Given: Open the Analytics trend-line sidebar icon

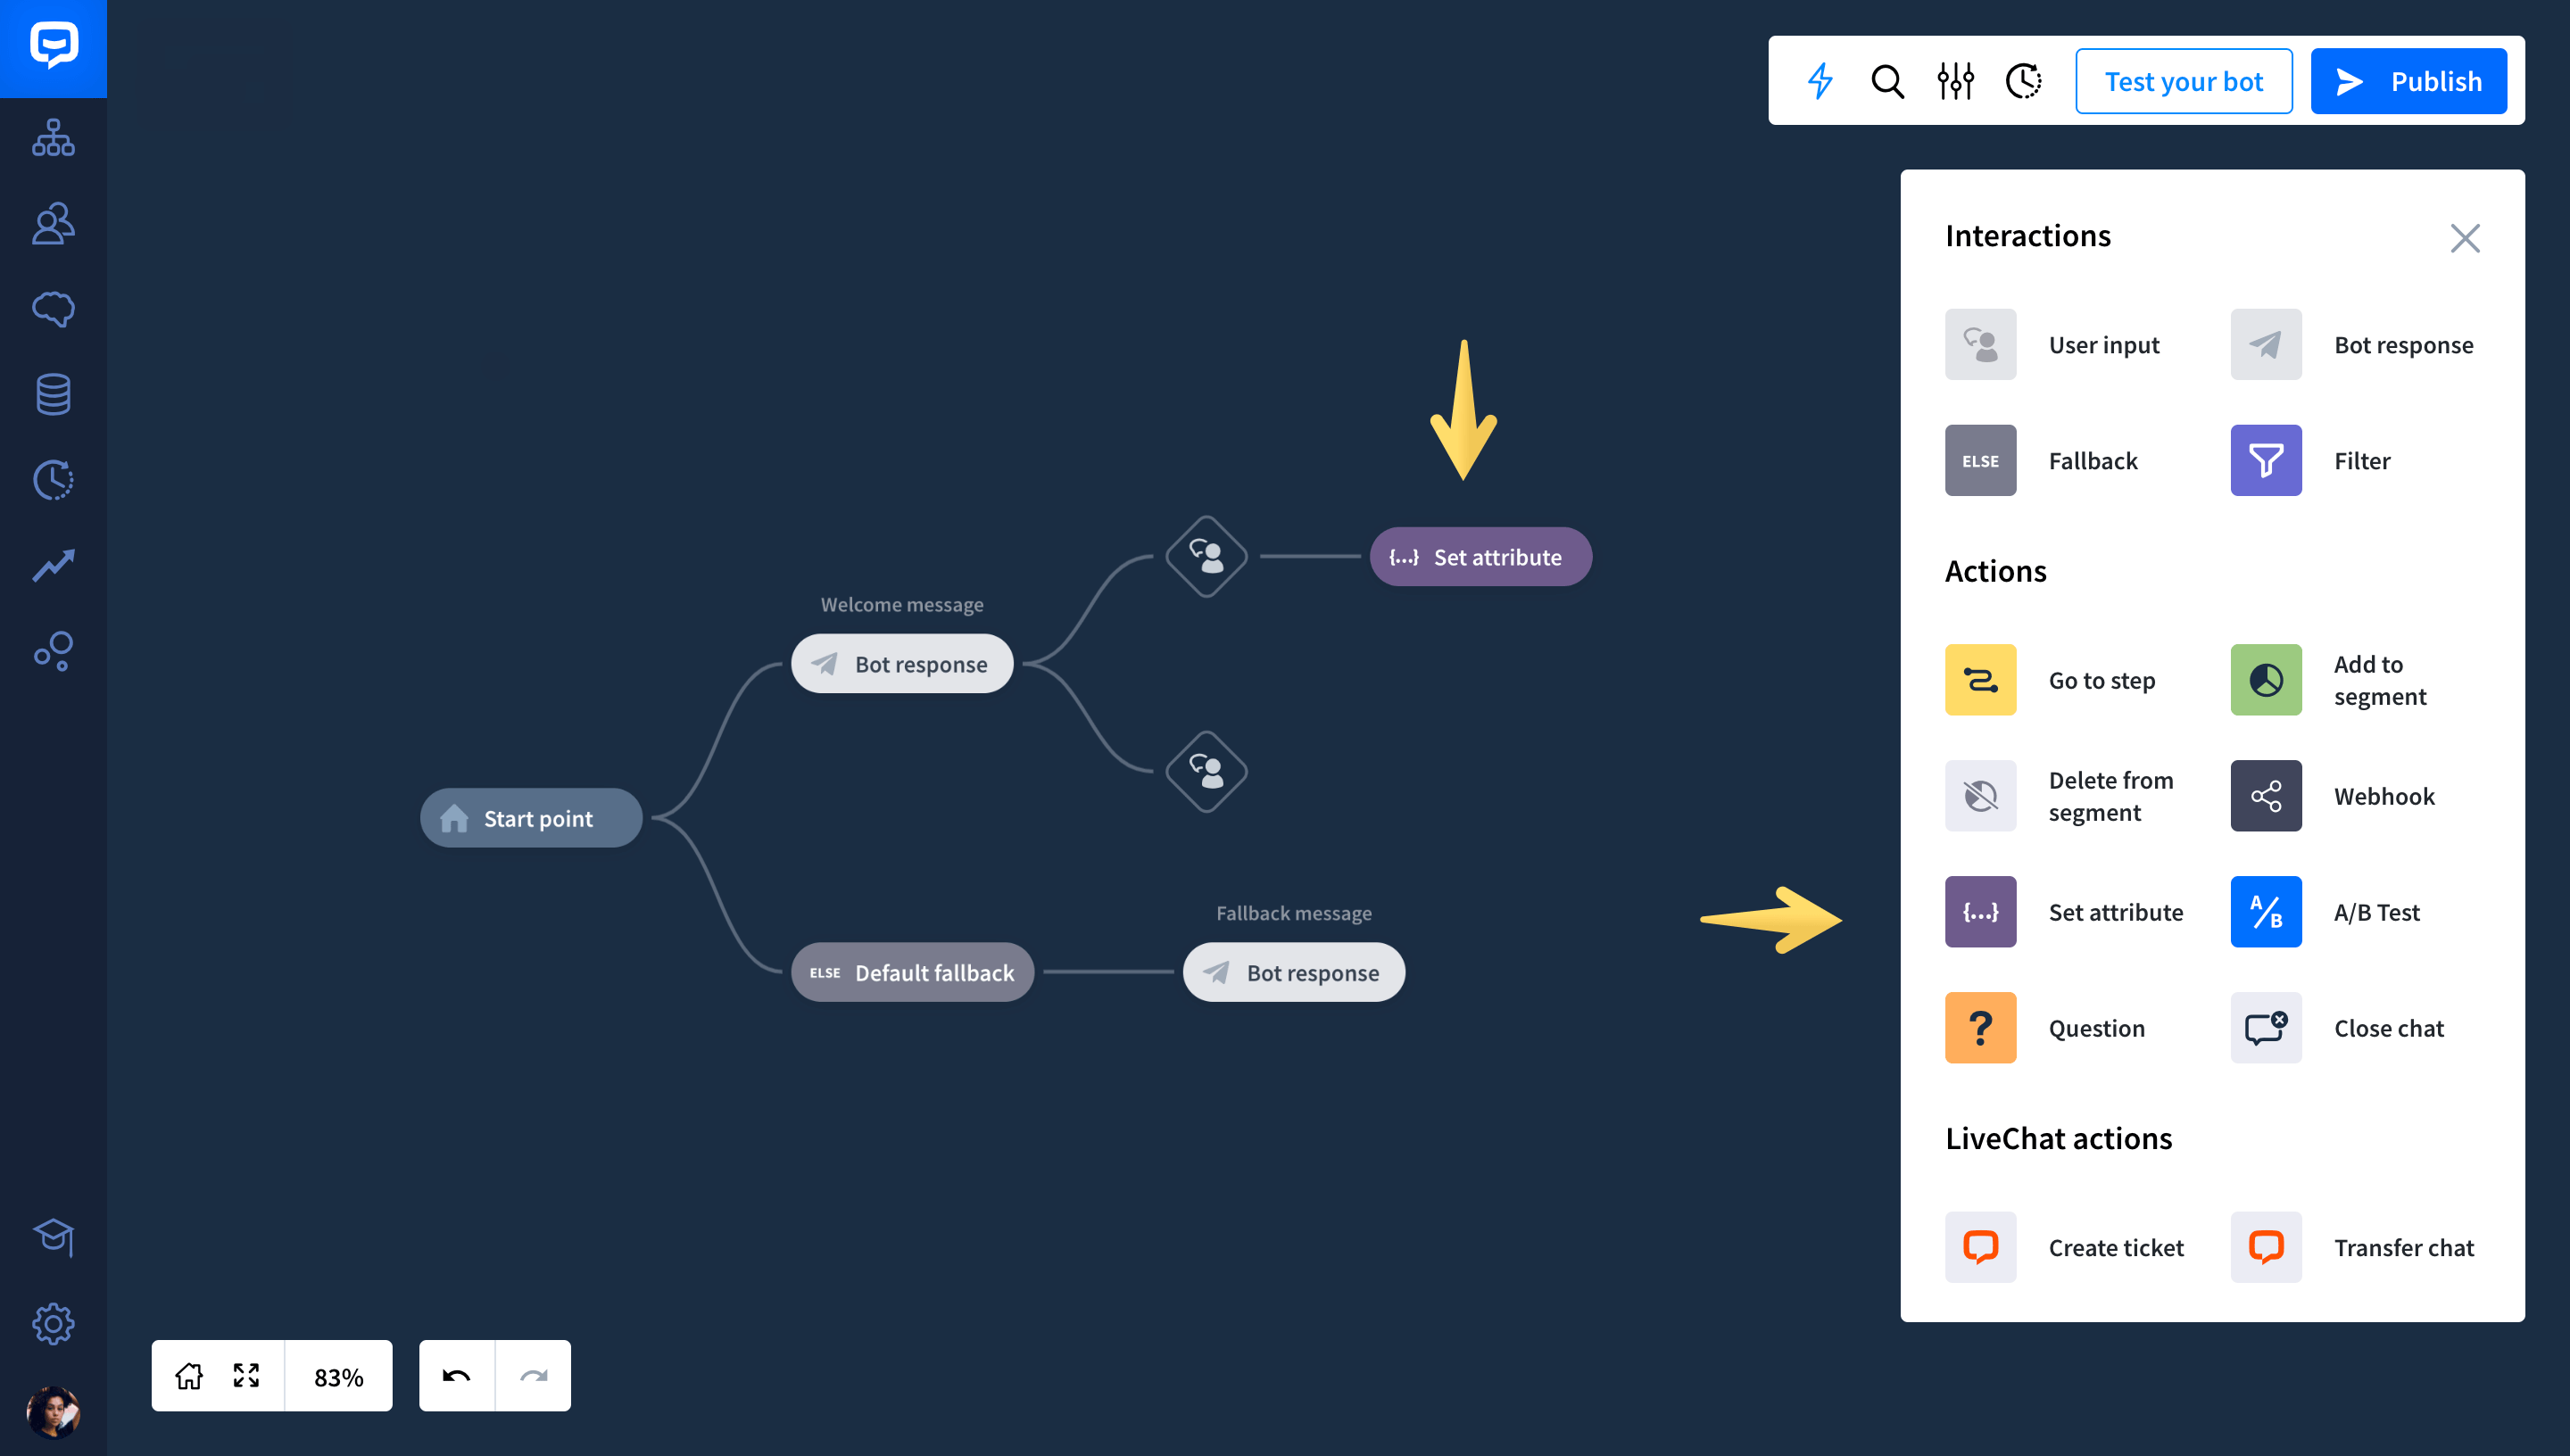Looking at the screenshot, I should pyautogui.click(x=53, y=565).
